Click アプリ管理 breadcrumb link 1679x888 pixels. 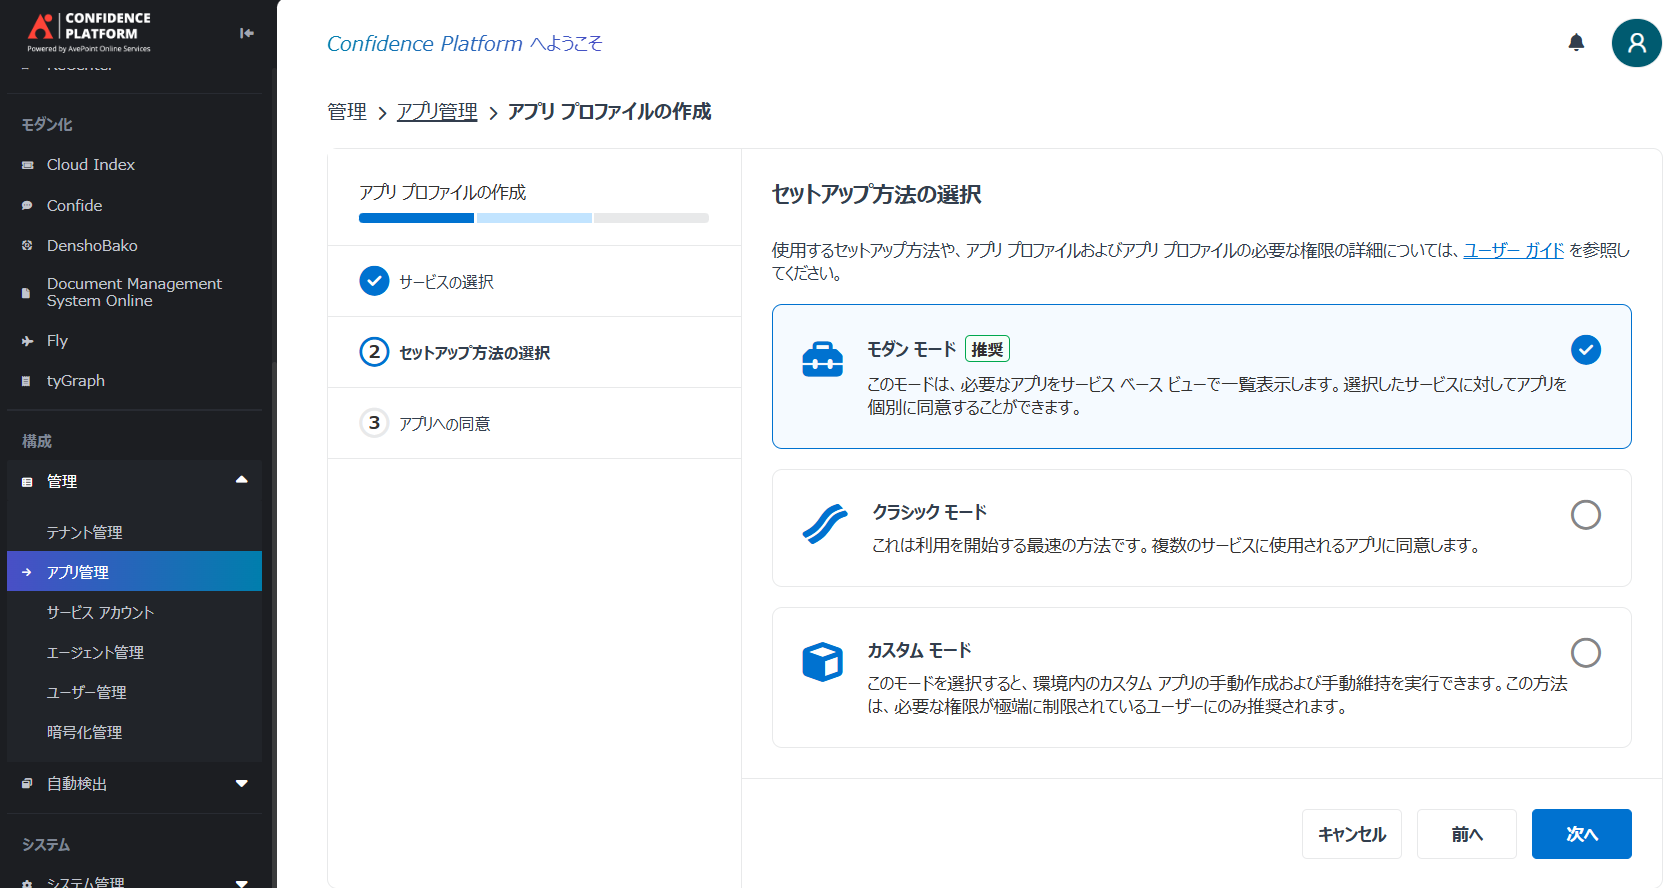pos(437,112)
